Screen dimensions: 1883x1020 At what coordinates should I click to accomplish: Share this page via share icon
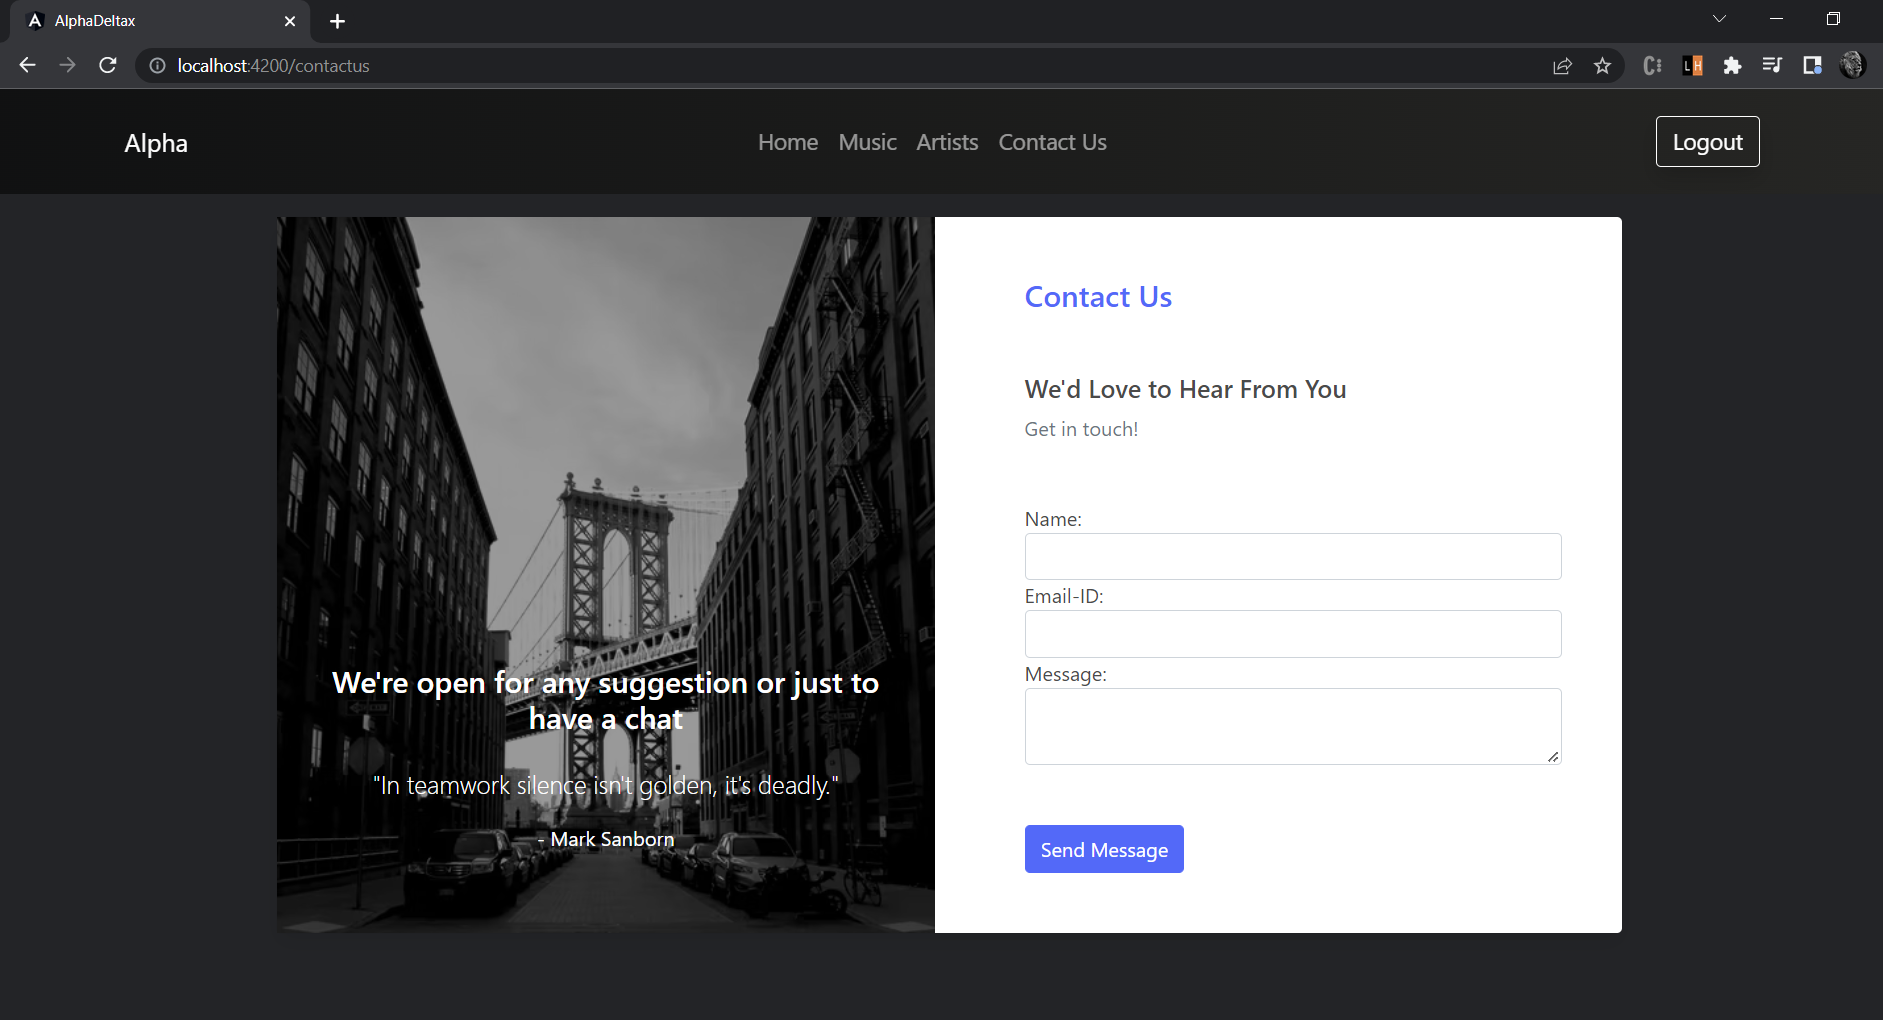coord(1562,66)
